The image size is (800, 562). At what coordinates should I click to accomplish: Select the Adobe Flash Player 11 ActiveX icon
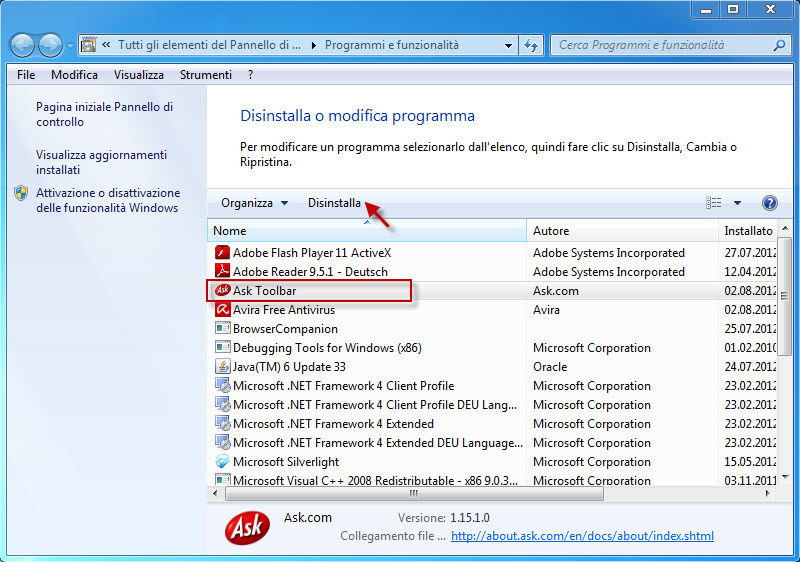pos(222,252)
